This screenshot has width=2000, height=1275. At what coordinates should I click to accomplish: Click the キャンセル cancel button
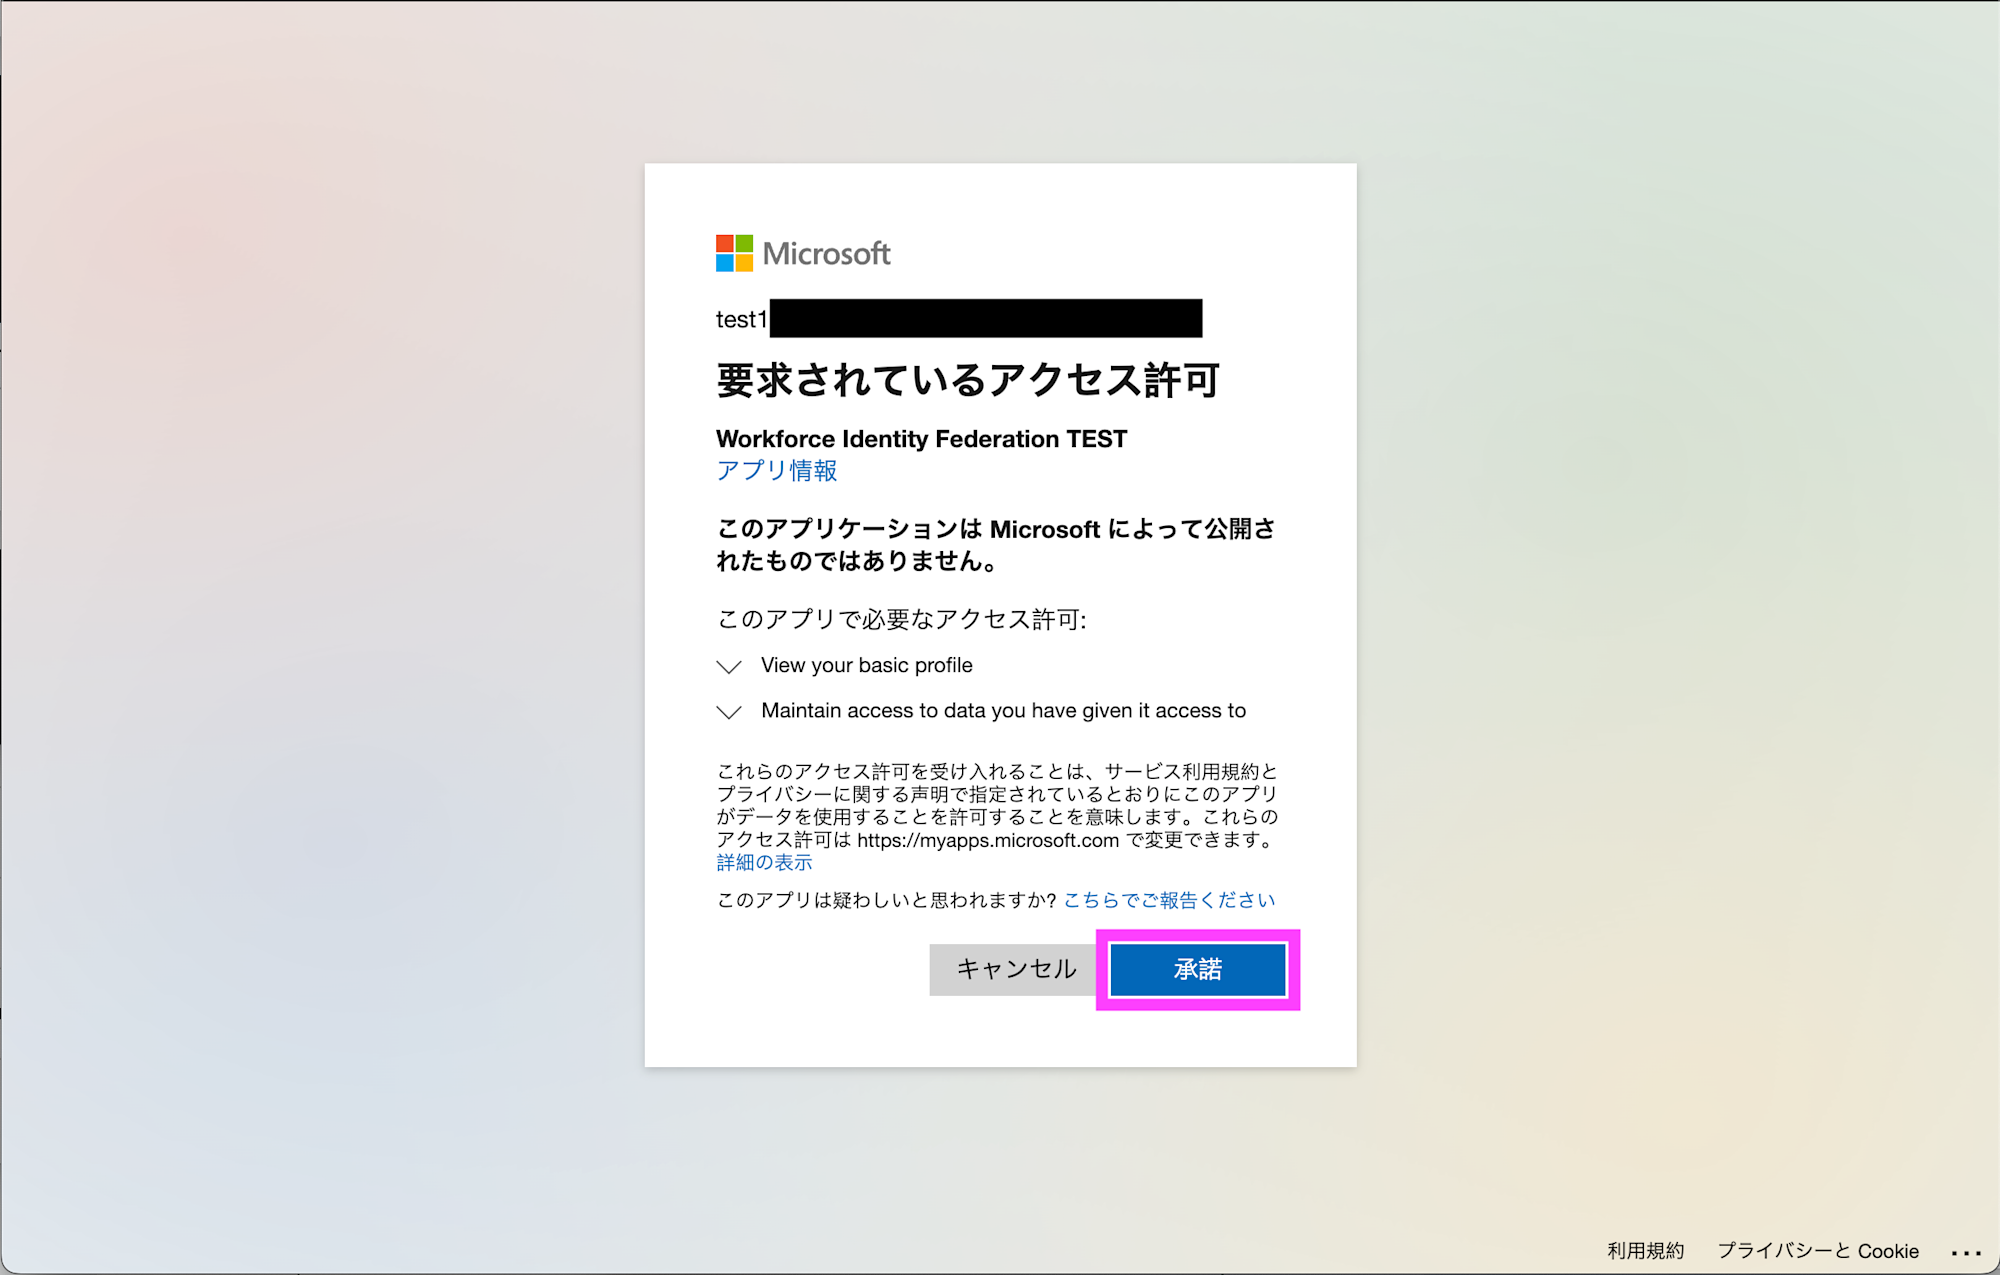(1015, 969)
